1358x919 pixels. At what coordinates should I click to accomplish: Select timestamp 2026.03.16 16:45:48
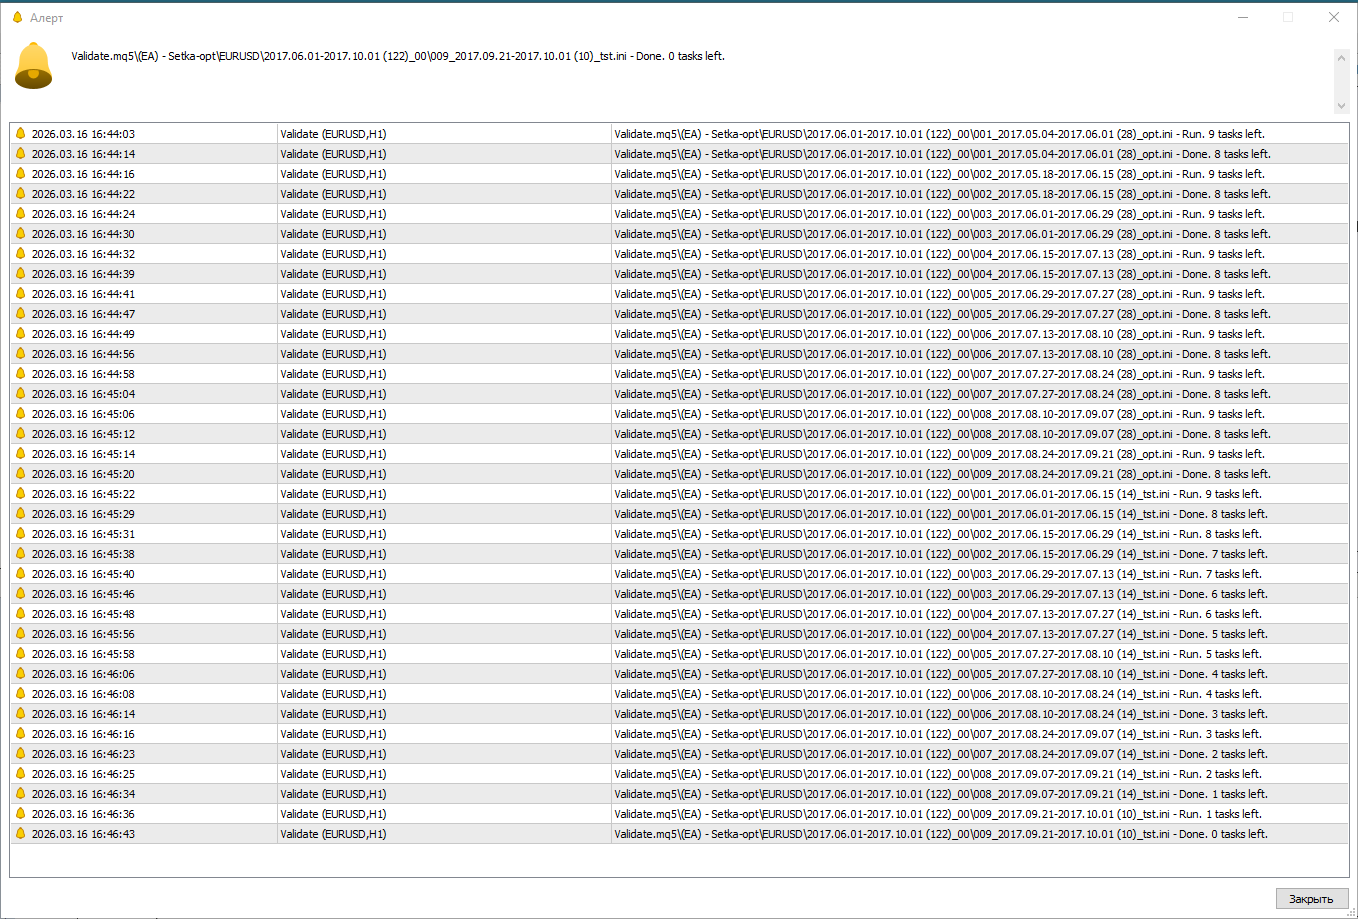[83, 614]
